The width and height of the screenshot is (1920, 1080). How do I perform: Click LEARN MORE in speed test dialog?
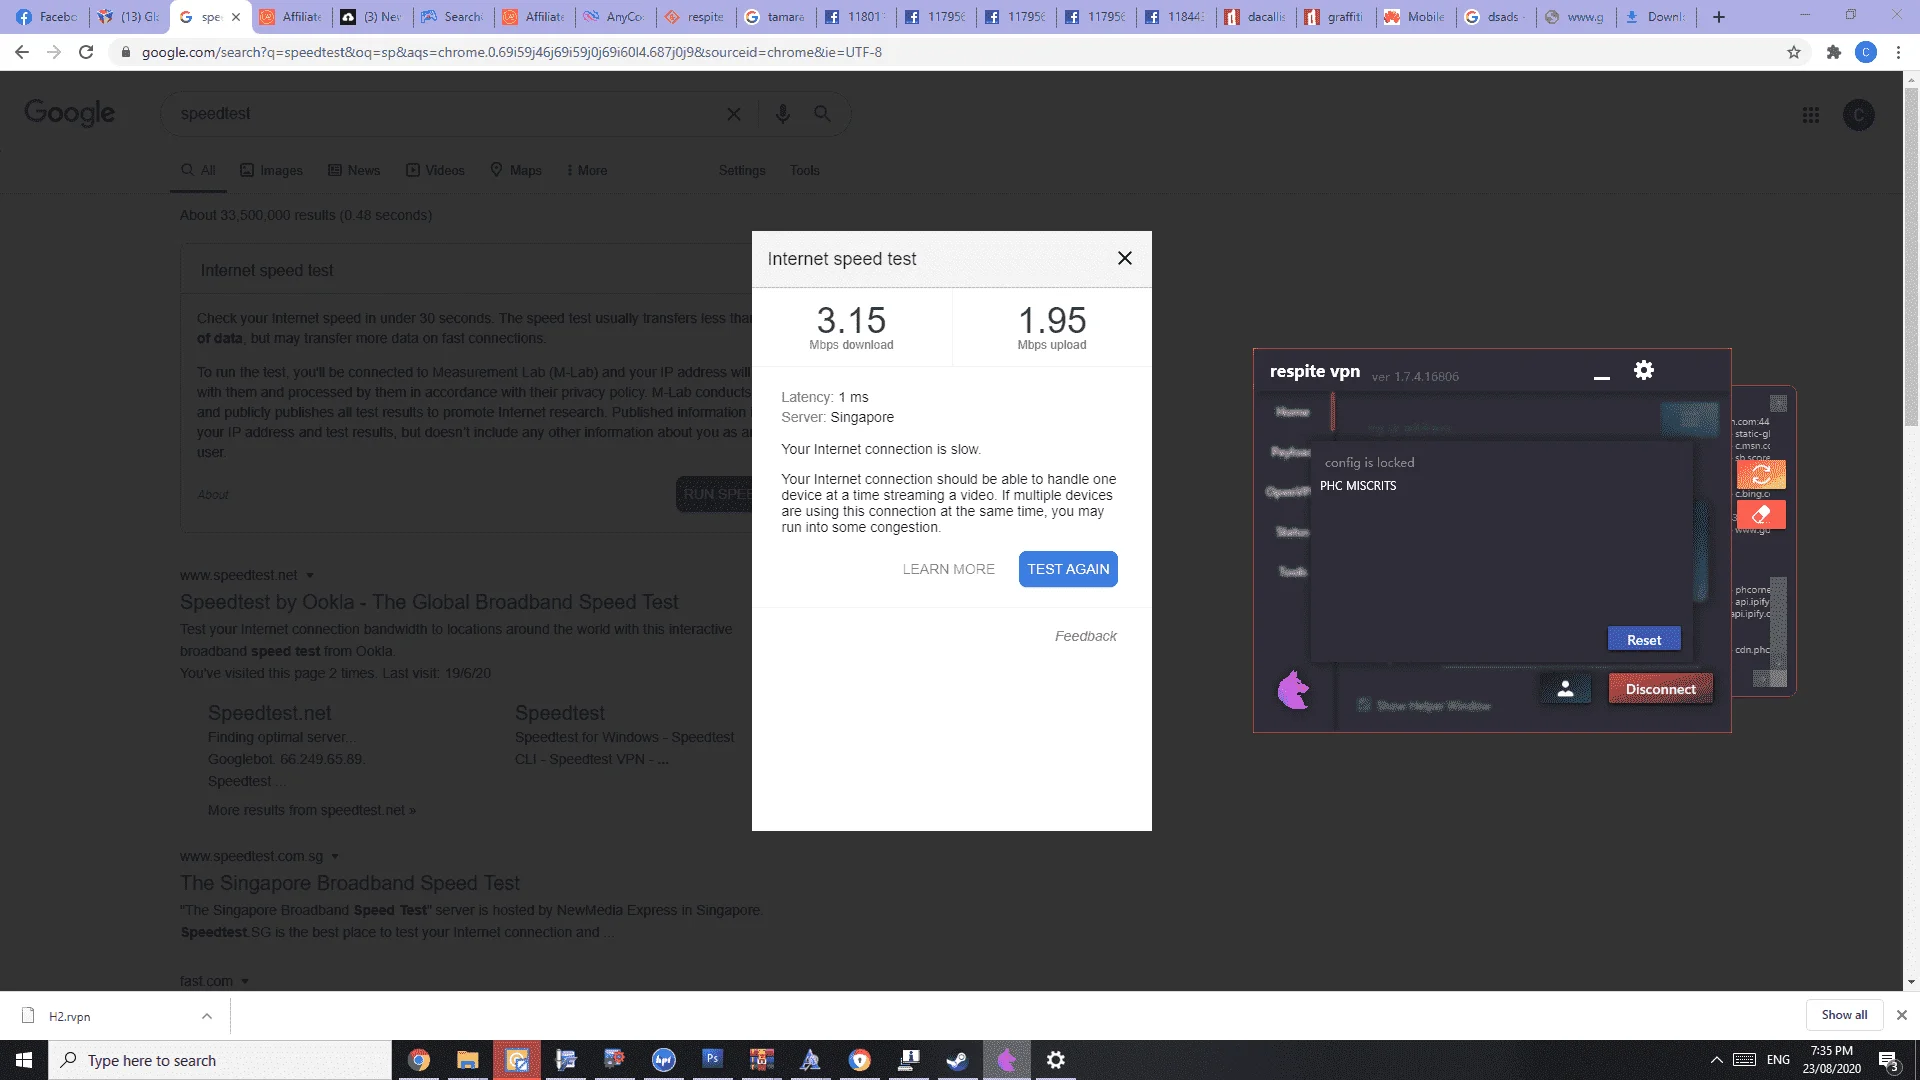click(948, 569)
